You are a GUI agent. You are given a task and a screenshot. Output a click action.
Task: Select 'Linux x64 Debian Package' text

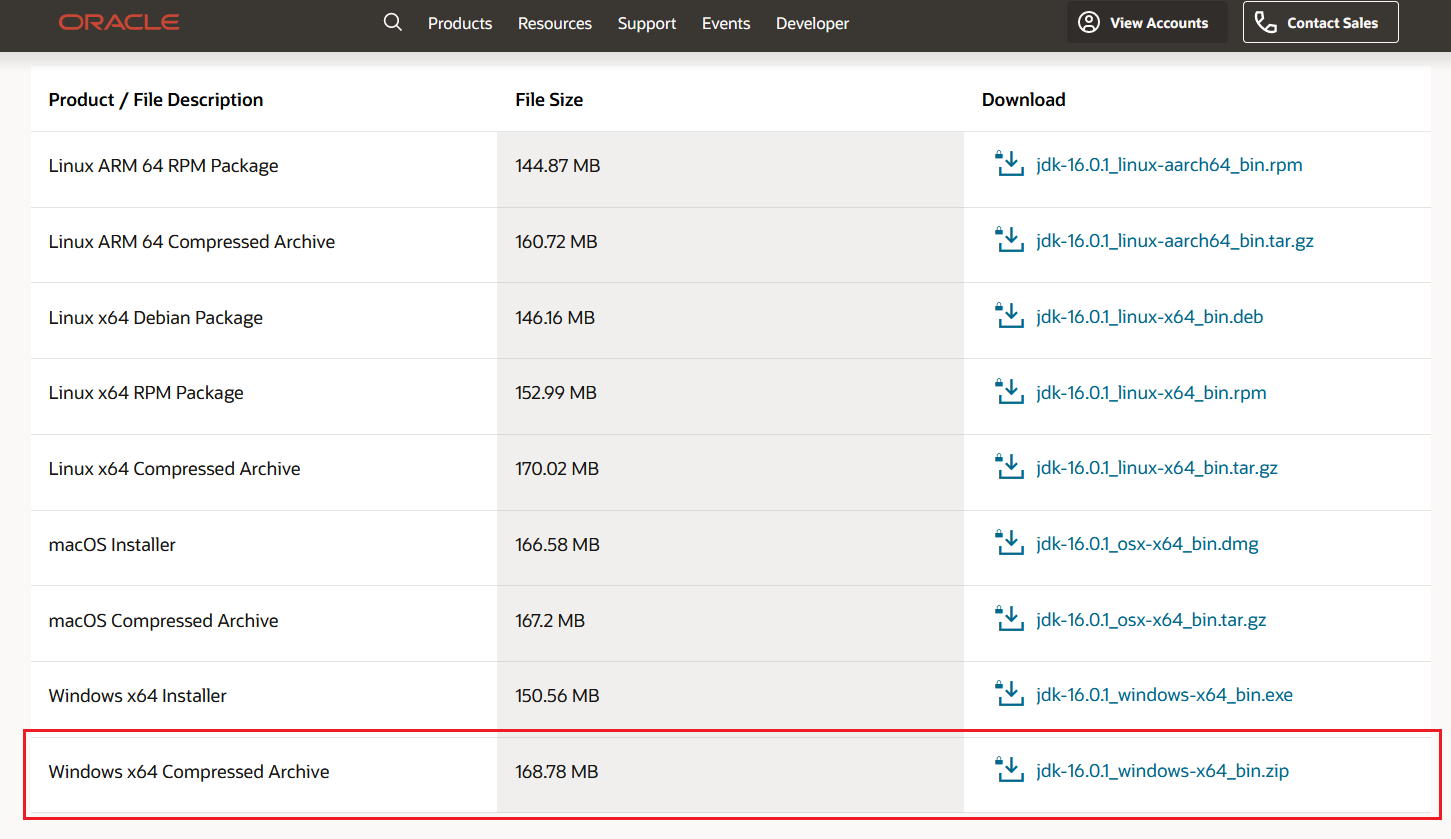click(156, 318)
